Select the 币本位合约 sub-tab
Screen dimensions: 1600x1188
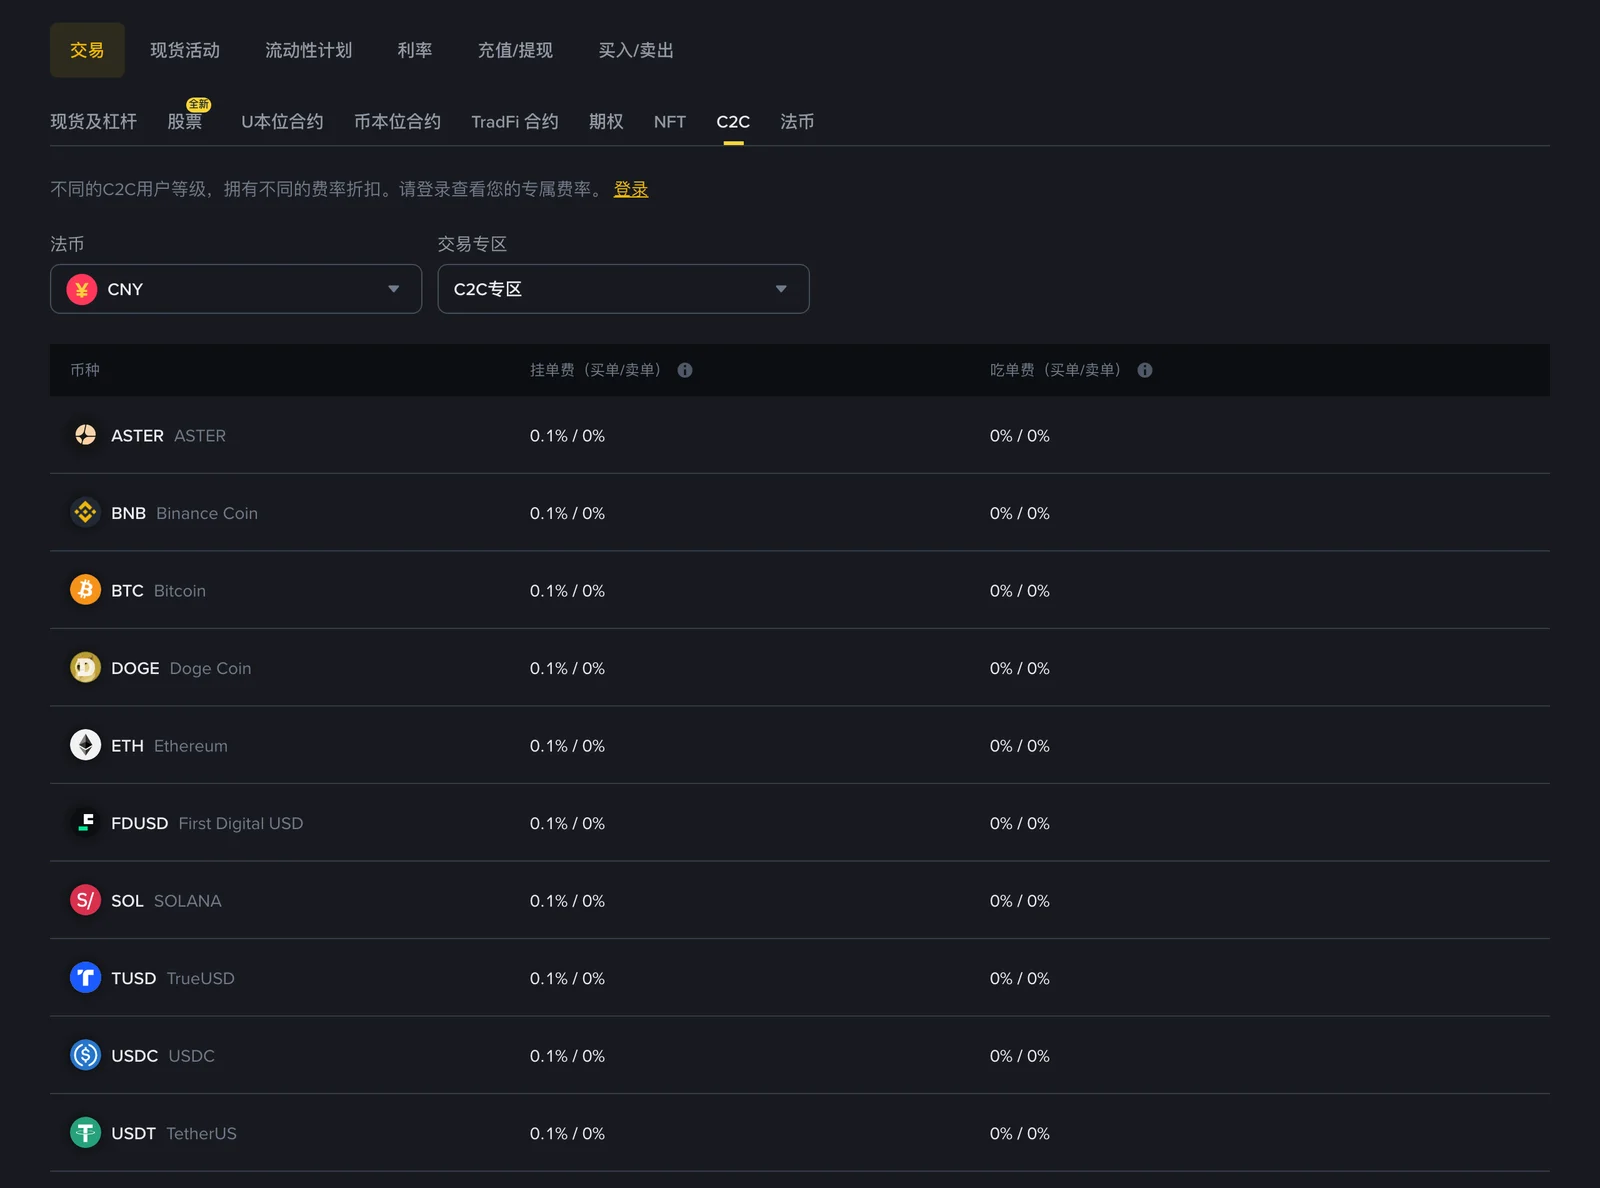tap(397, 122)
